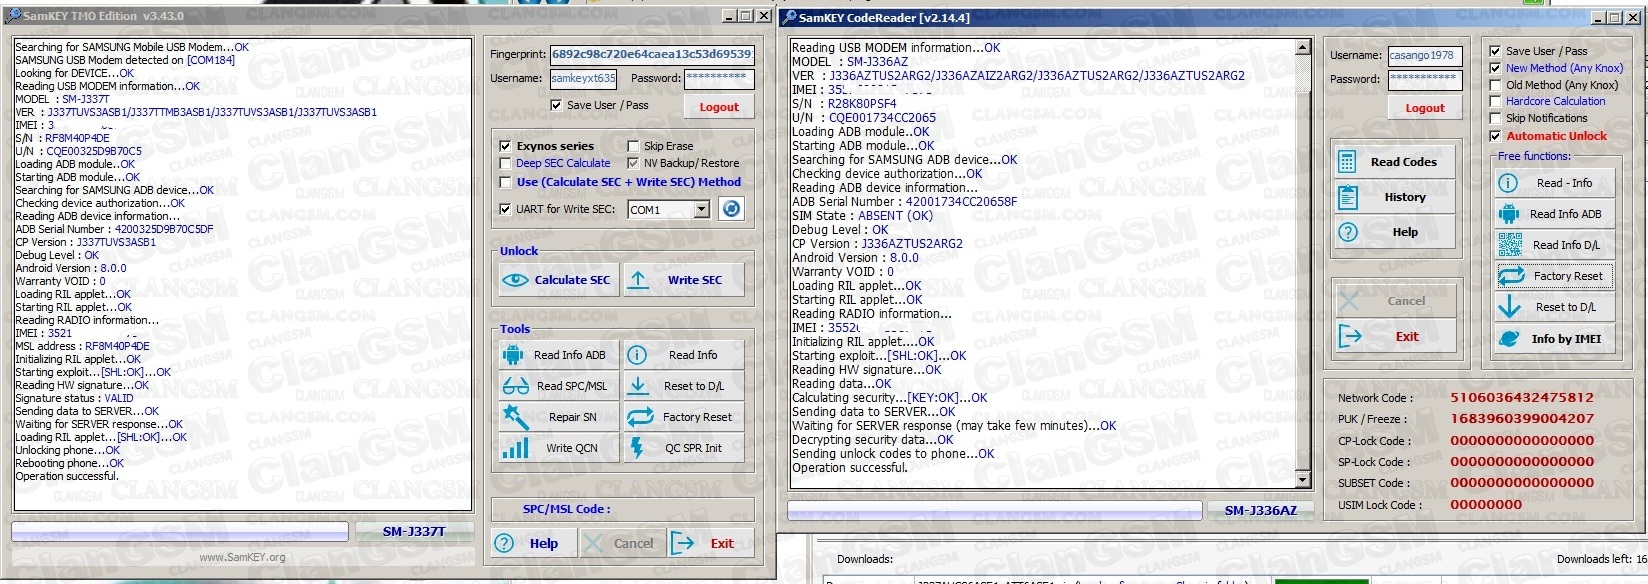Toggle Save User / Pass in TMO window
The width and height of the screenshot is (1648, 584).
556,105
